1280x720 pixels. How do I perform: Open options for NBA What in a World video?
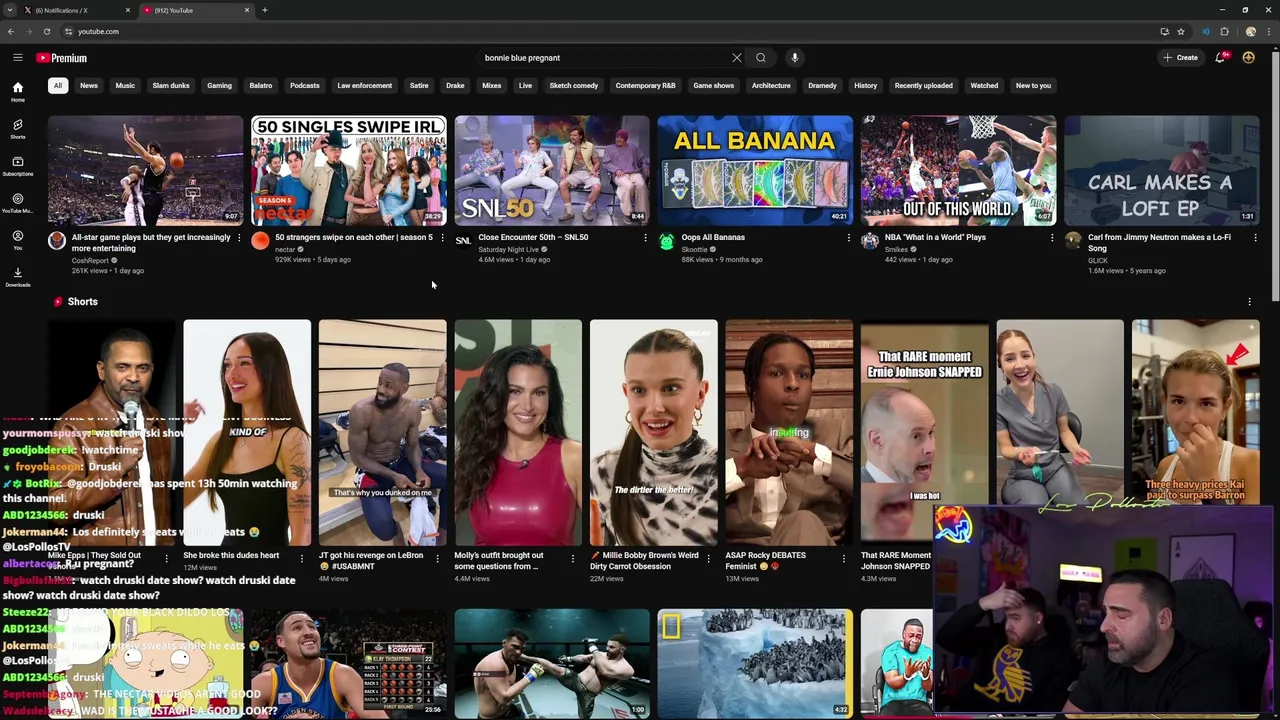click(x=1052, y=238)
